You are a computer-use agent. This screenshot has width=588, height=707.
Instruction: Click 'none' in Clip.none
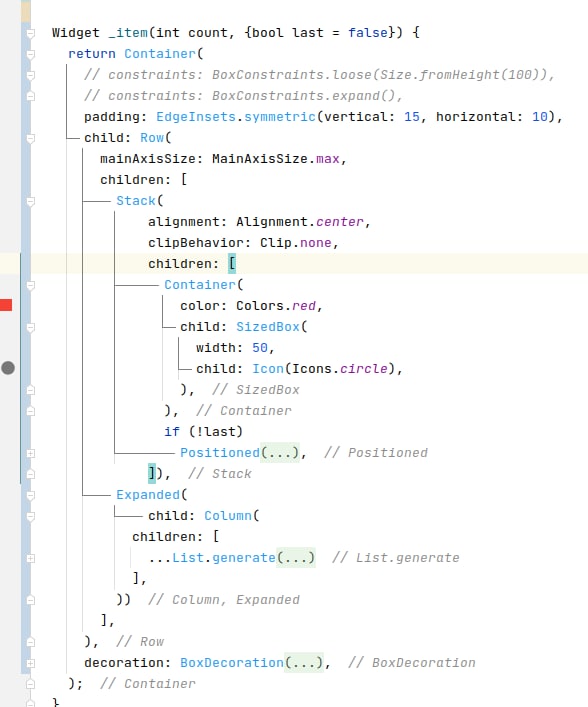(316, 243)
